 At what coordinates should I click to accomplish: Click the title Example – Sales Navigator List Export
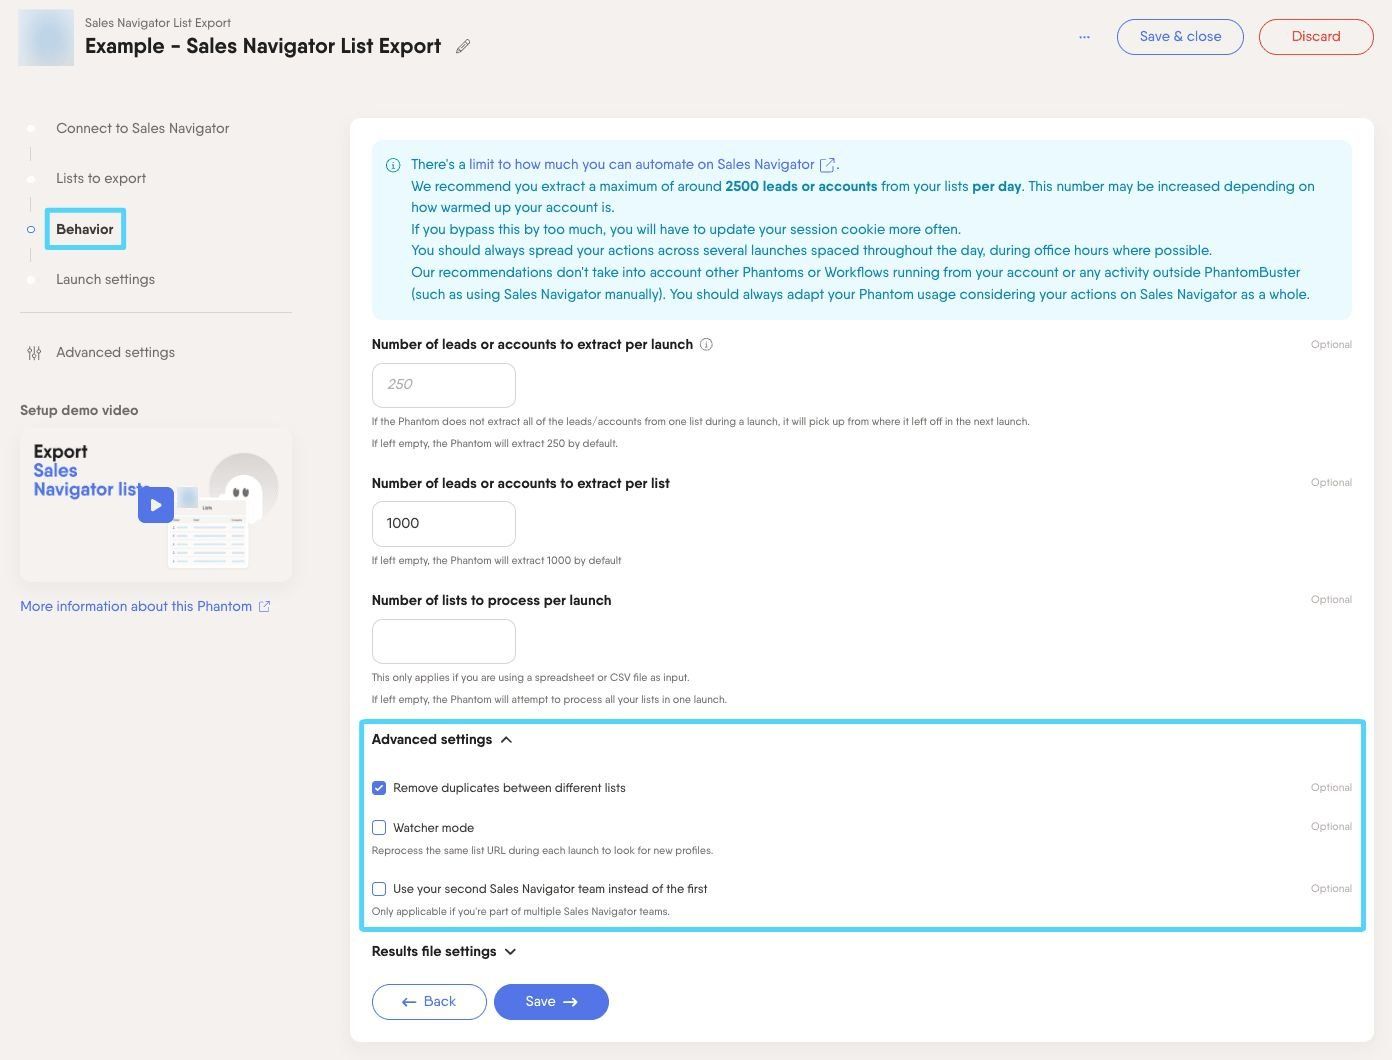[263, 46]
